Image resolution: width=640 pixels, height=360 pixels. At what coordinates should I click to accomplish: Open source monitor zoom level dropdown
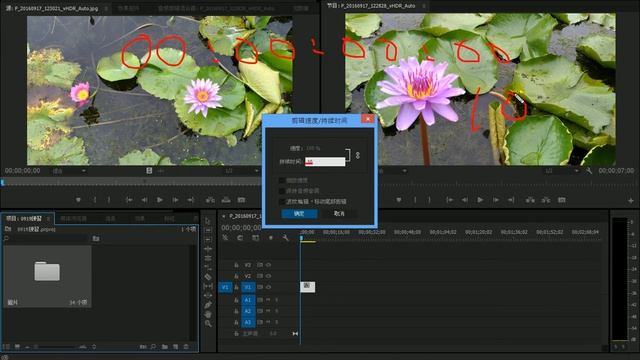(69, 171)
